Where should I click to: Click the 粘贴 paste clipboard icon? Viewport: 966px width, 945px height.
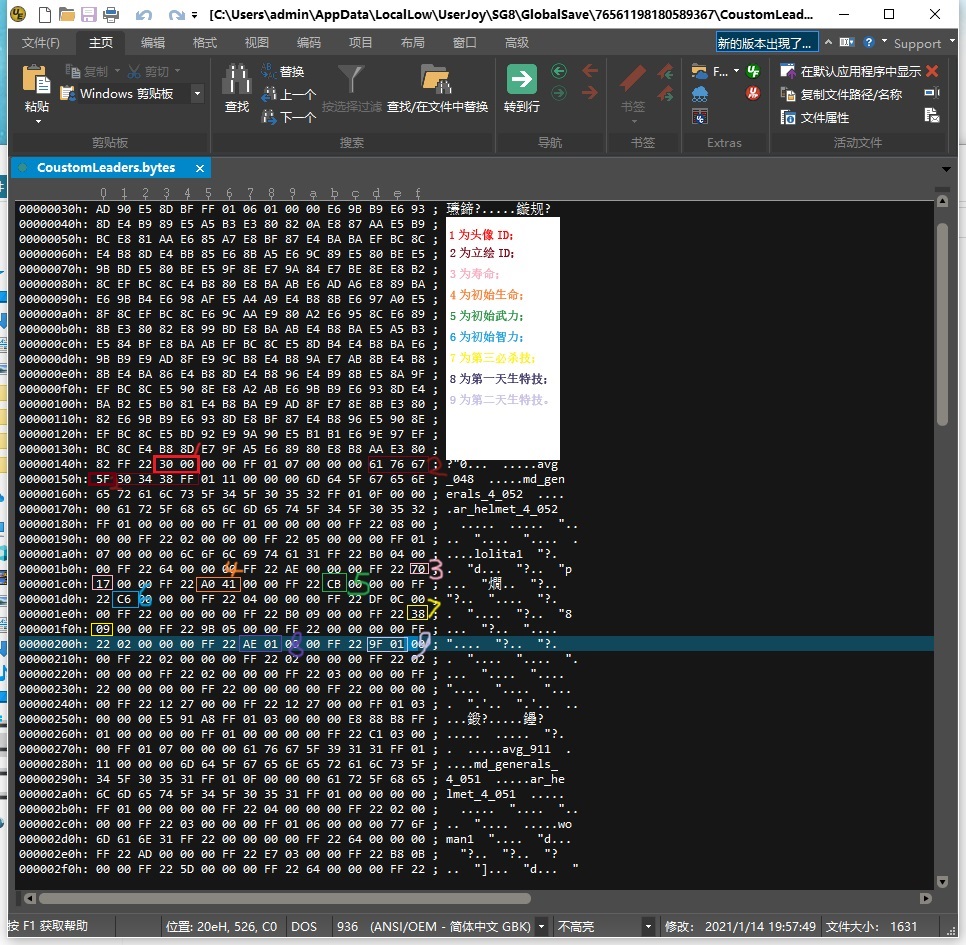tap(36, 80)
